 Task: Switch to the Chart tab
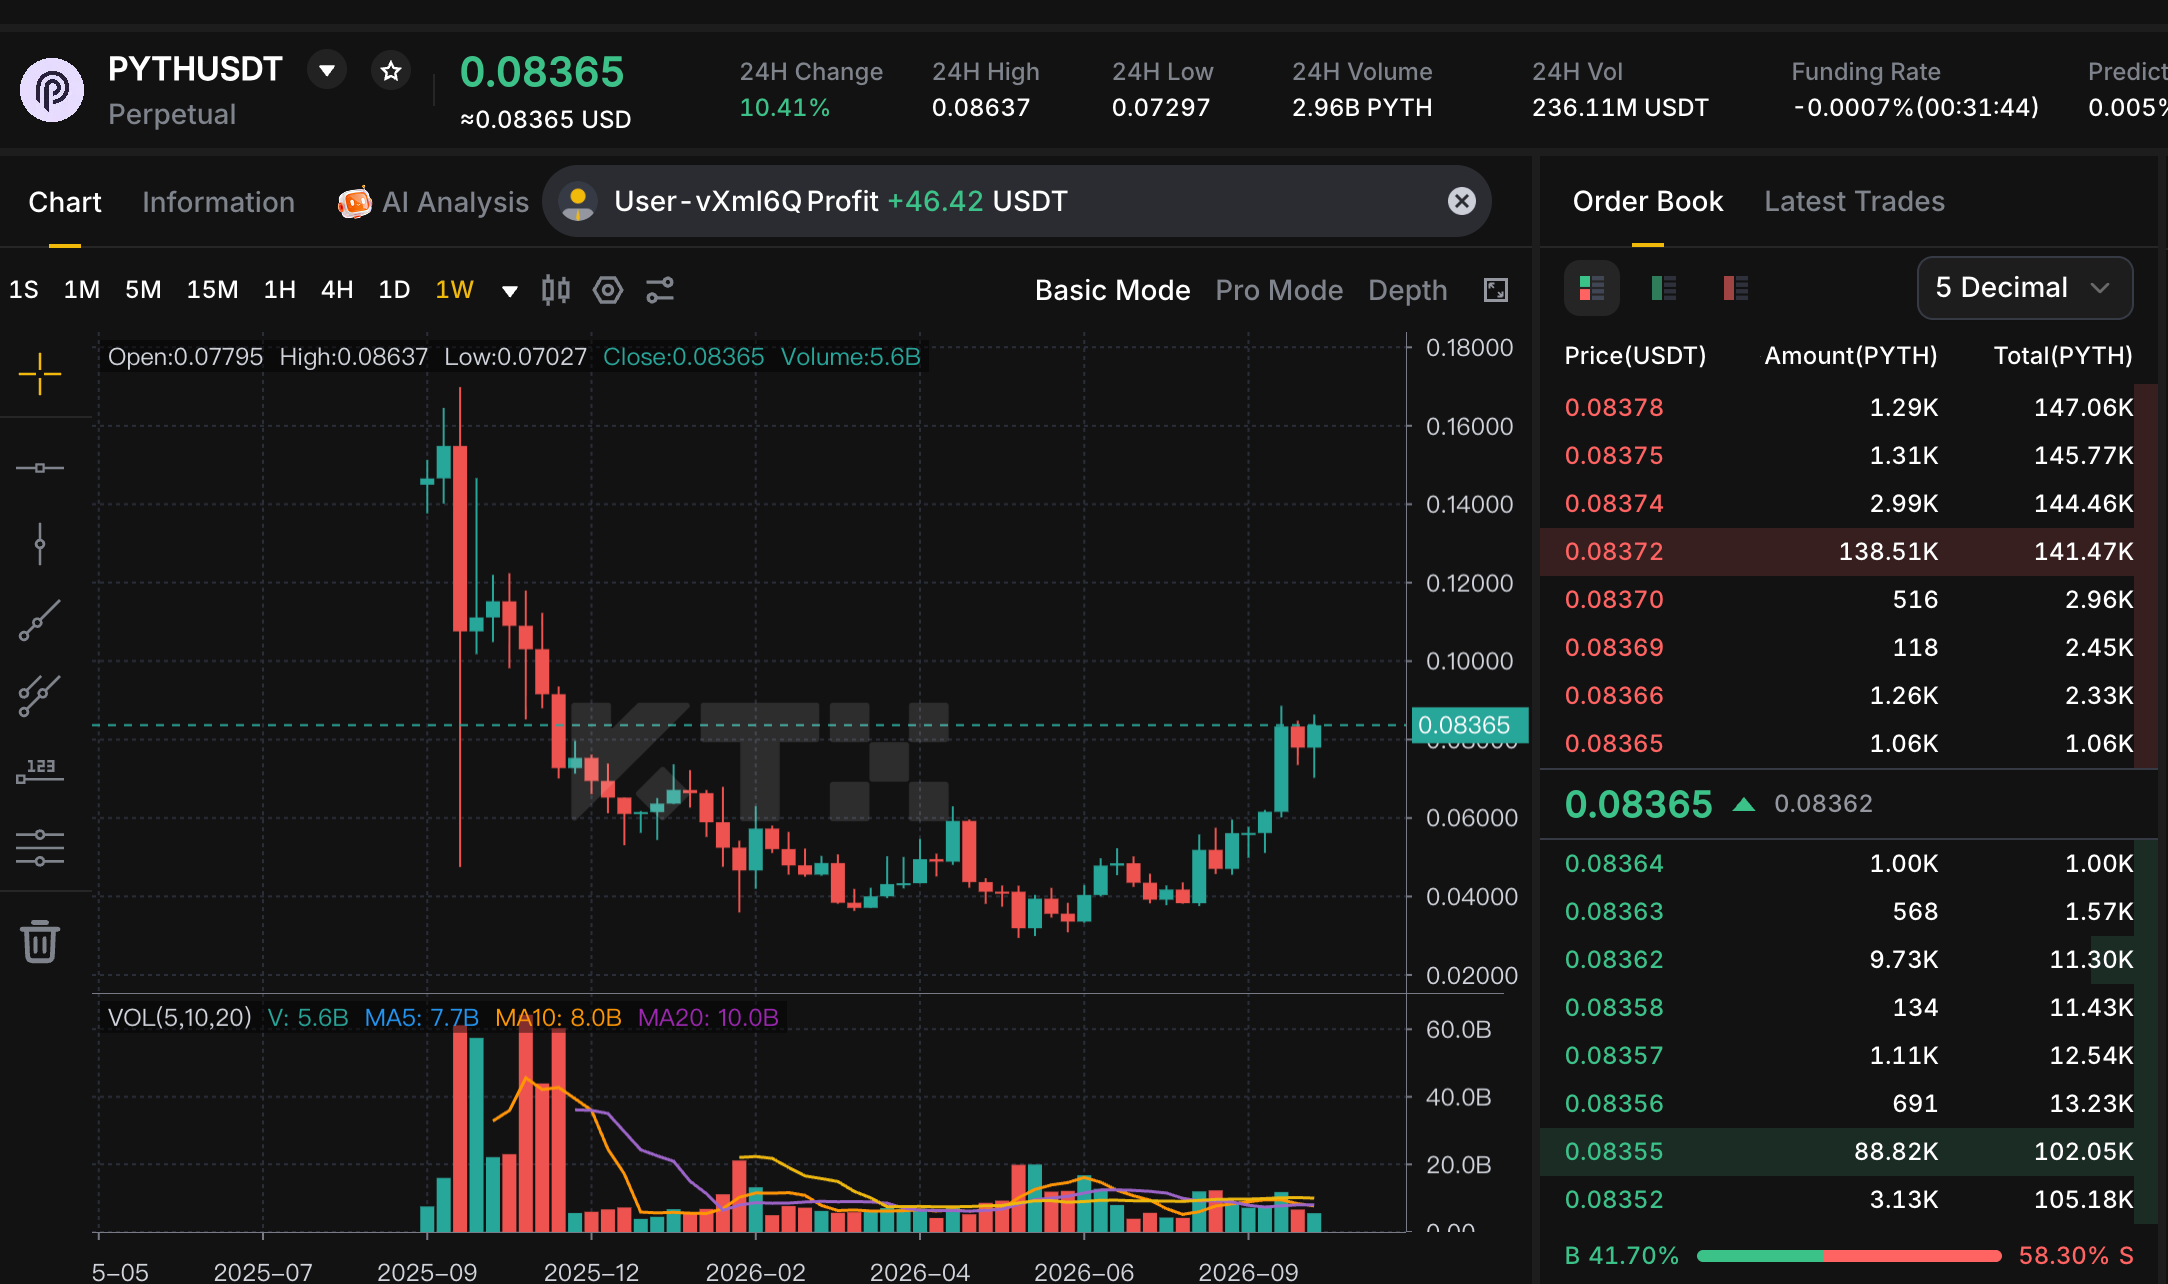(65, 202)
